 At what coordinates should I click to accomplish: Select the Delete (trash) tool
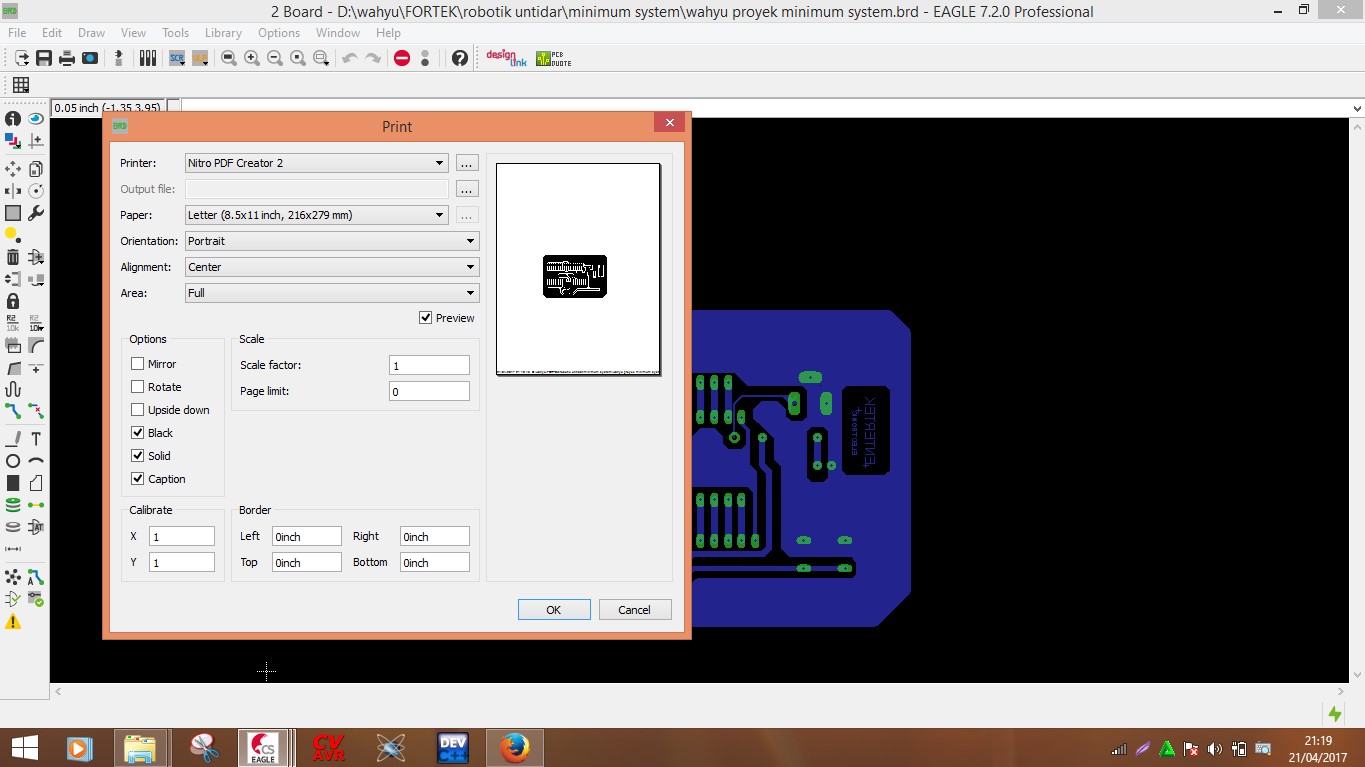pos(12,256)
